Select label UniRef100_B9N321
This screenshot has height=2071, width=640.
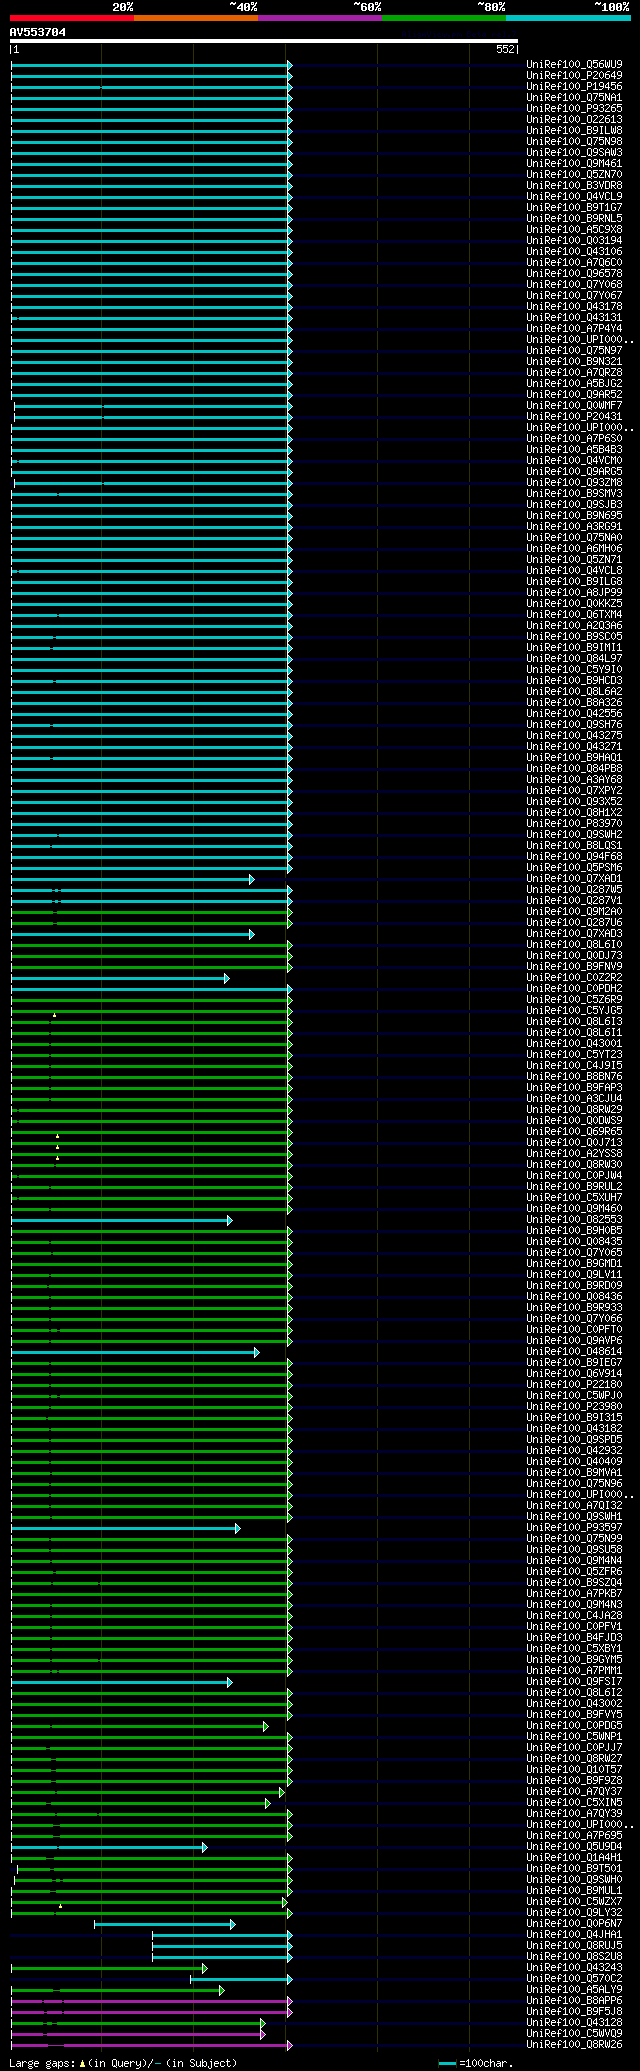pyautogui.click(x=574, y=361)
